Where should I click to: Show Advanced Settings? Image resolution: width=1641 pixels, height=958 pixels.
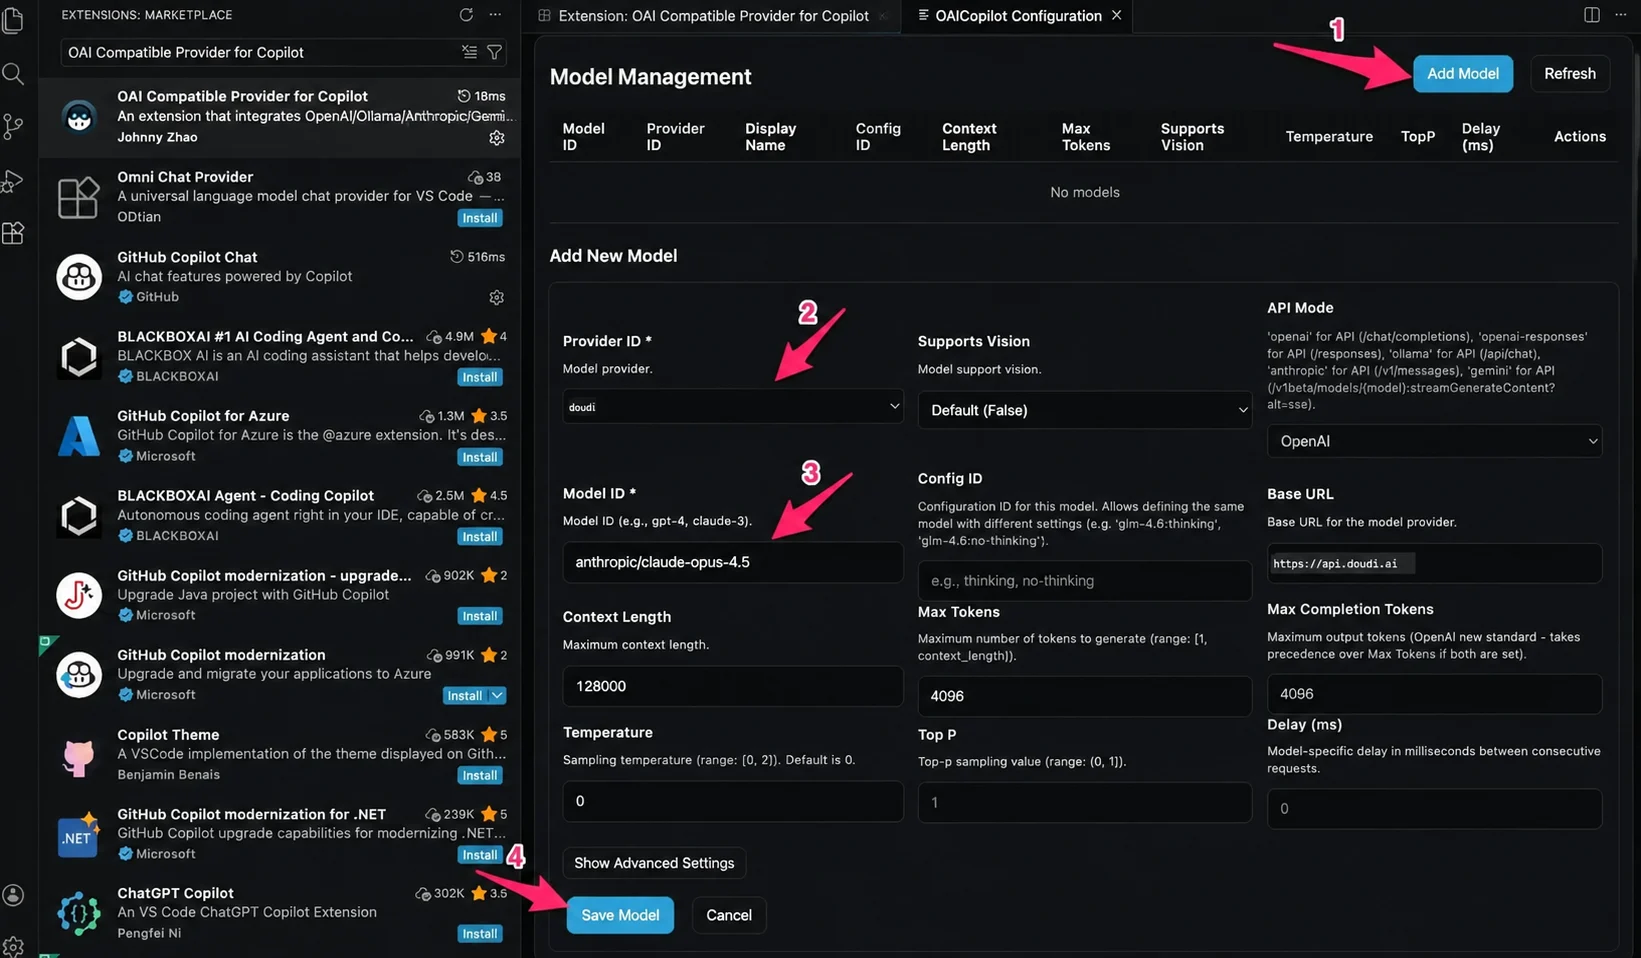click(x=654, y=863)
